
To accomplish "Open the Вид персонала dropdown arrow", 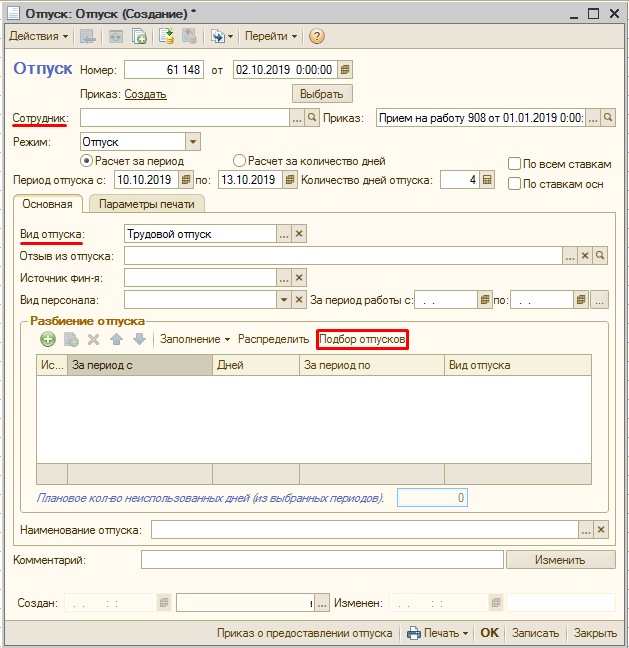I will coord(284,299).
